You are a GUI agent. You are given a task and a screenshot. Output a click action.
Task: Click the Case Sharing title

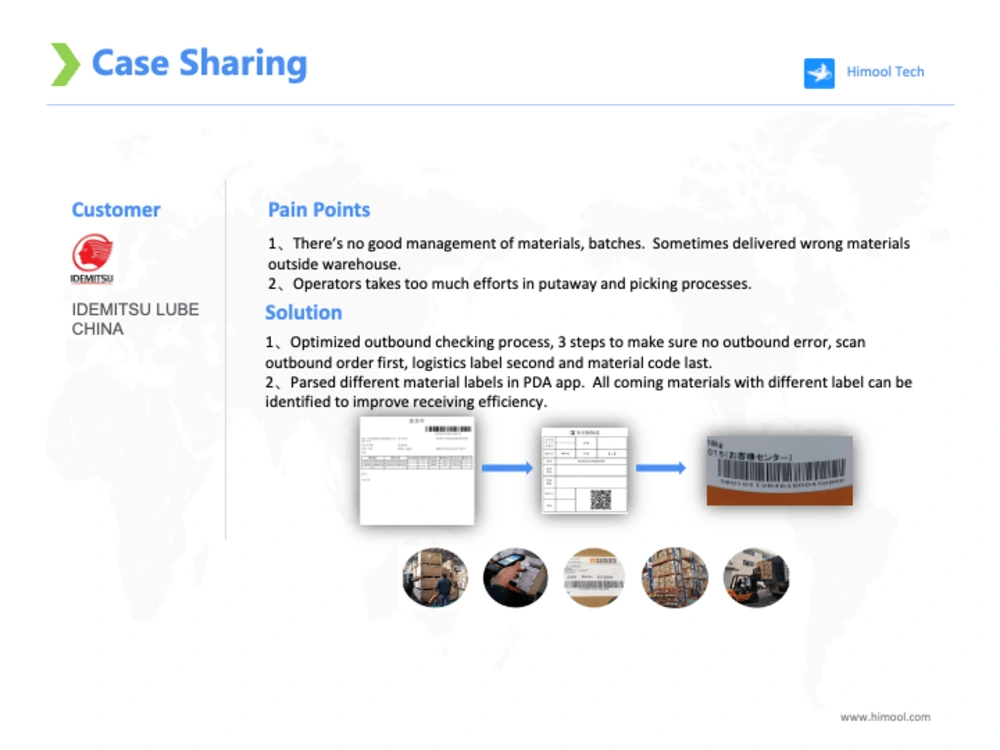(x=200, y=64)
